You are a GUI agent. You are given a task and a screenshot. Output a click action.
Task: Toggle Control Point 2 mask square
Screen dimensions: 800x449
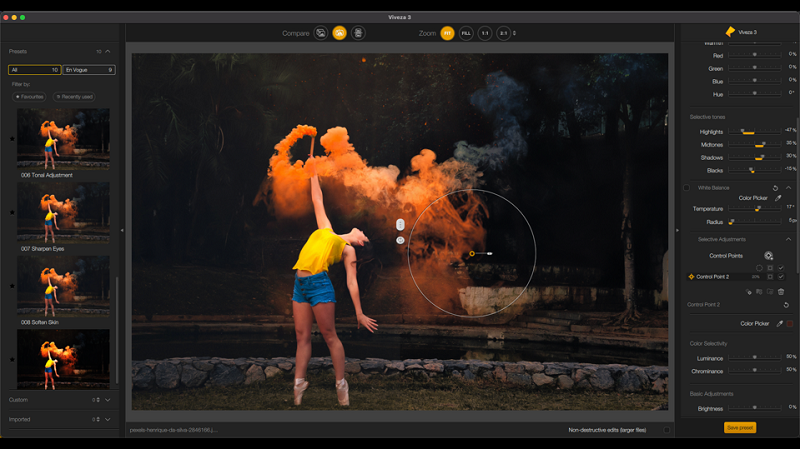tap(769, 277)
